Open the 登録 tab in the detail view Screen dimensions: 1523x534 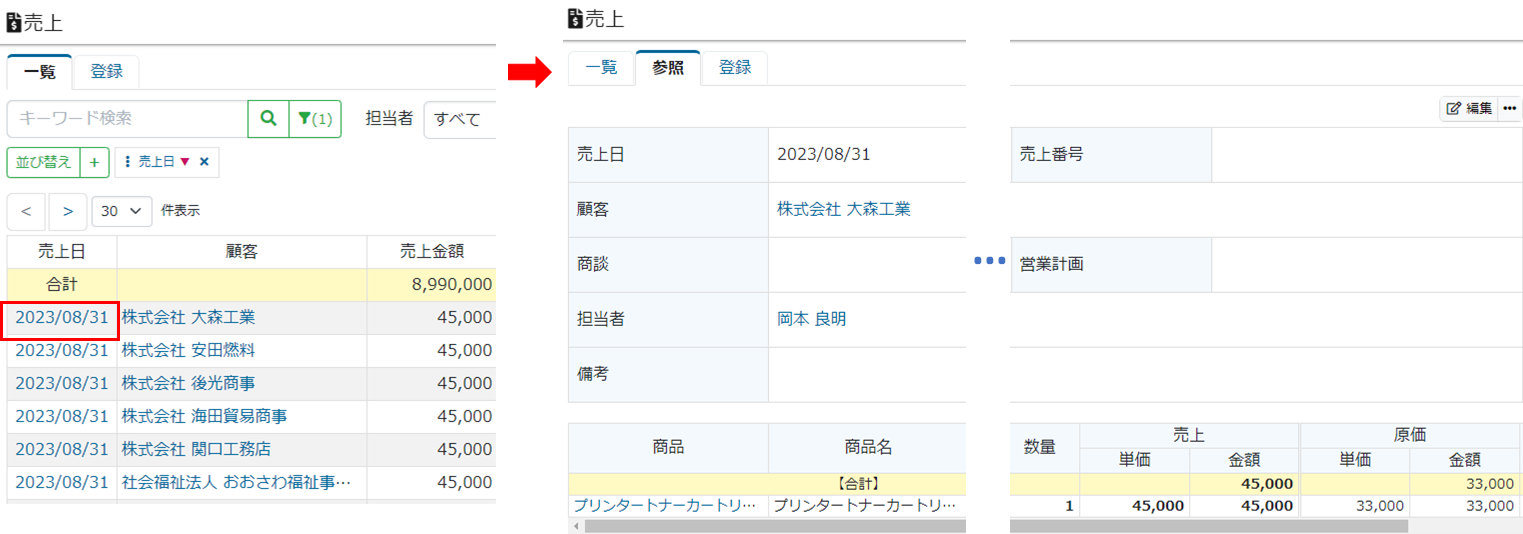pos(735,67)
